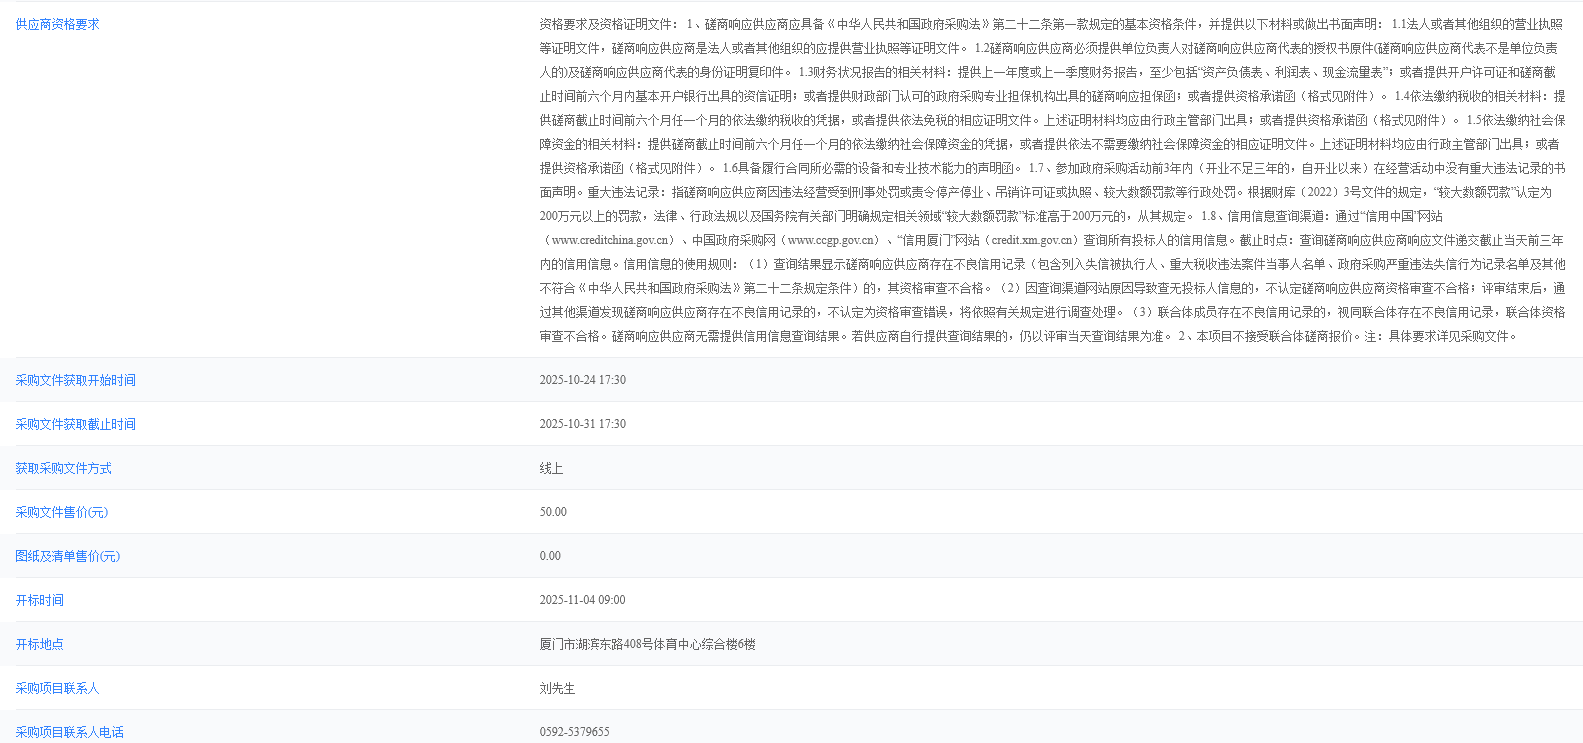Click the address 厦门市湖滨东路408号体育中心综合楼6楼

tap(647, 644)
